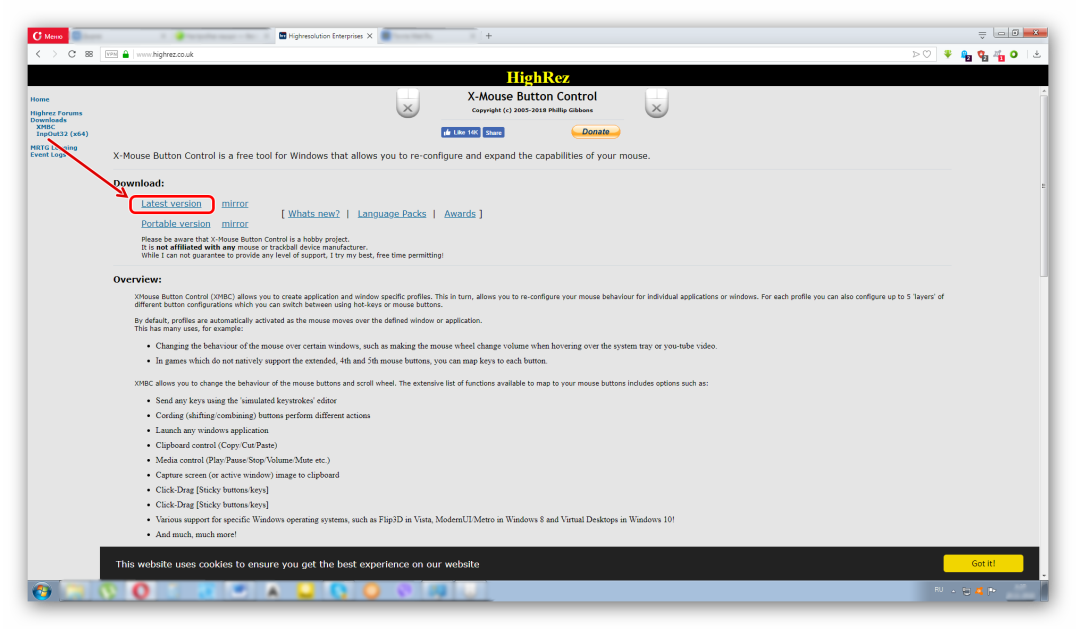This screenshot has width=1076, height=629.
Task: Show hidden tray icons arrow
Action: pyautogui.click(x=953, y=591)
